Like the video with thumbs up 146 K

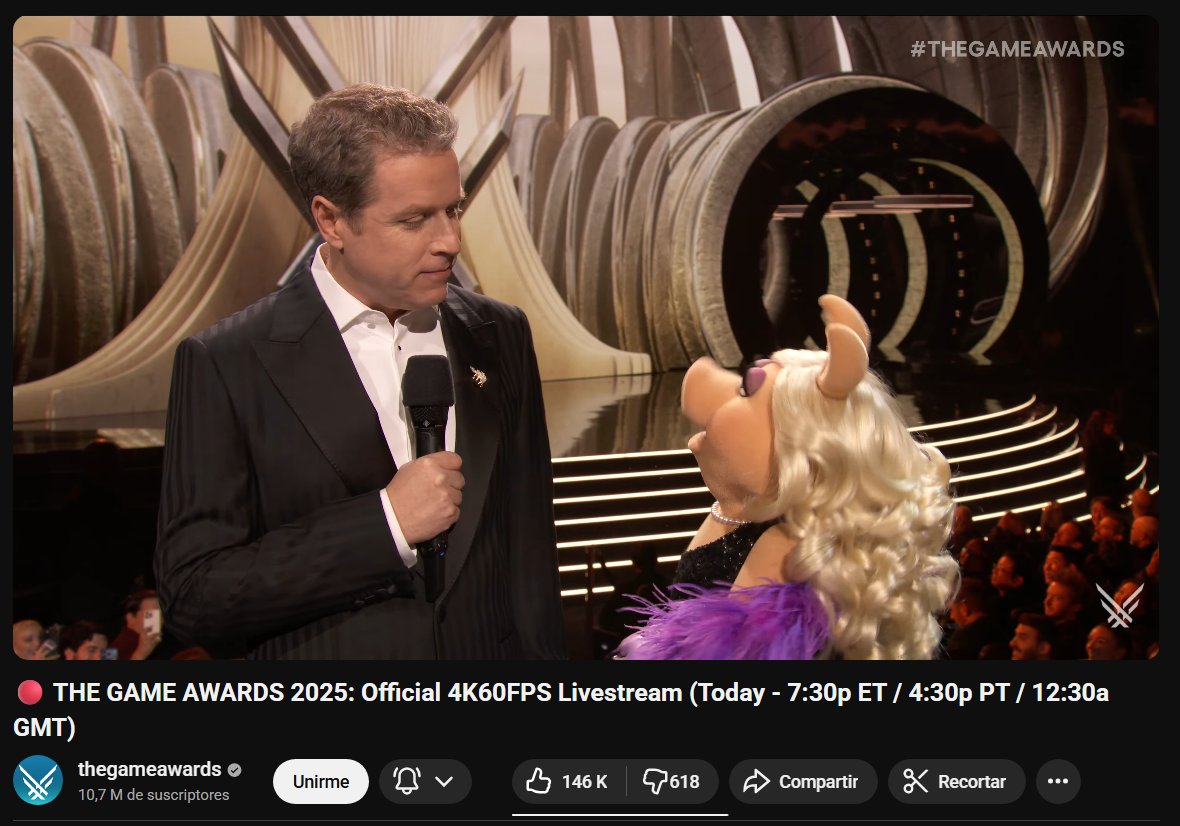point(569,782)
